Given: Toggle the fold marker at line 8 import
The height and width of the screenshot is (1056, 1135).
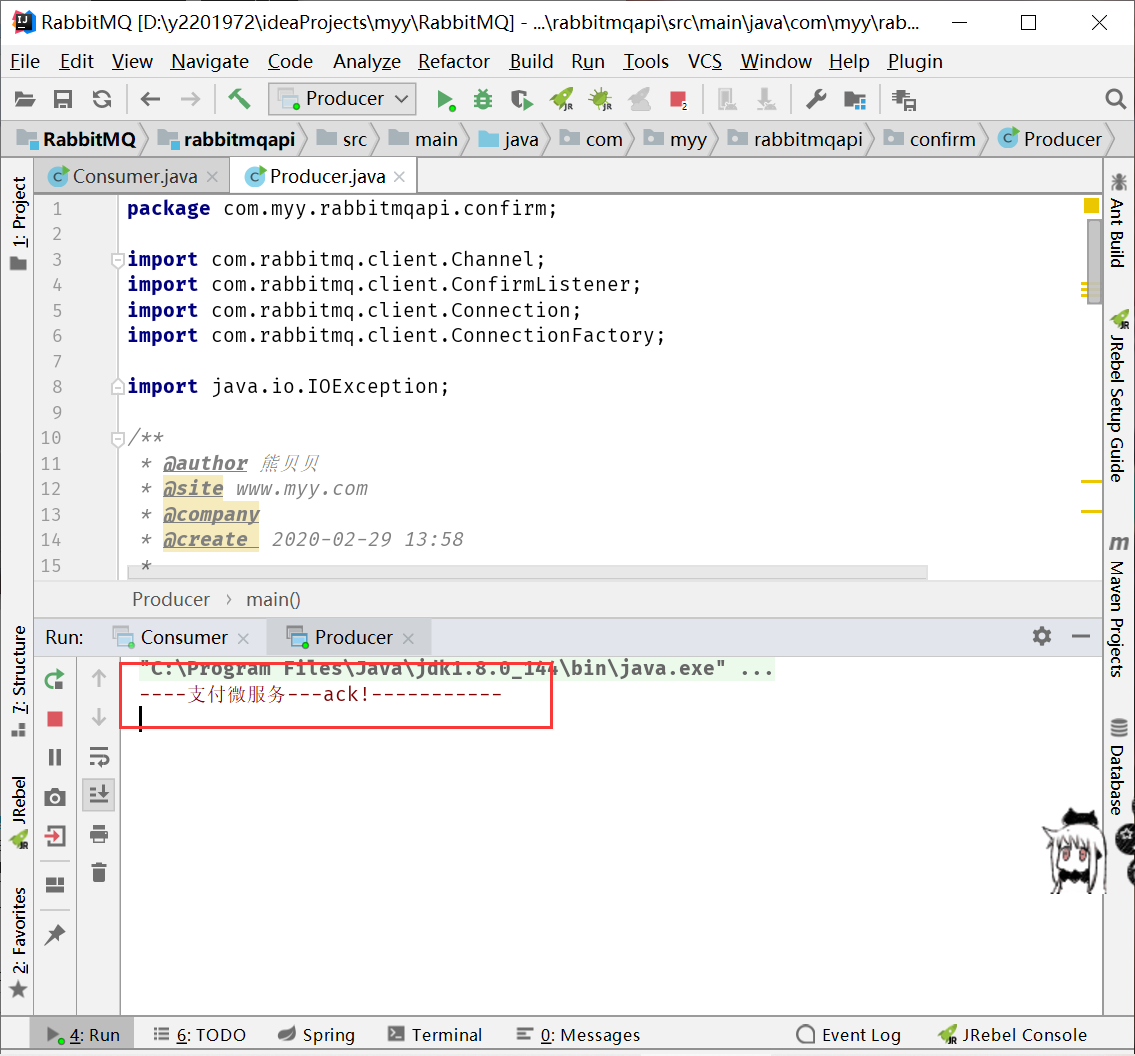Looking at the screenshot, I should point(117,387).
